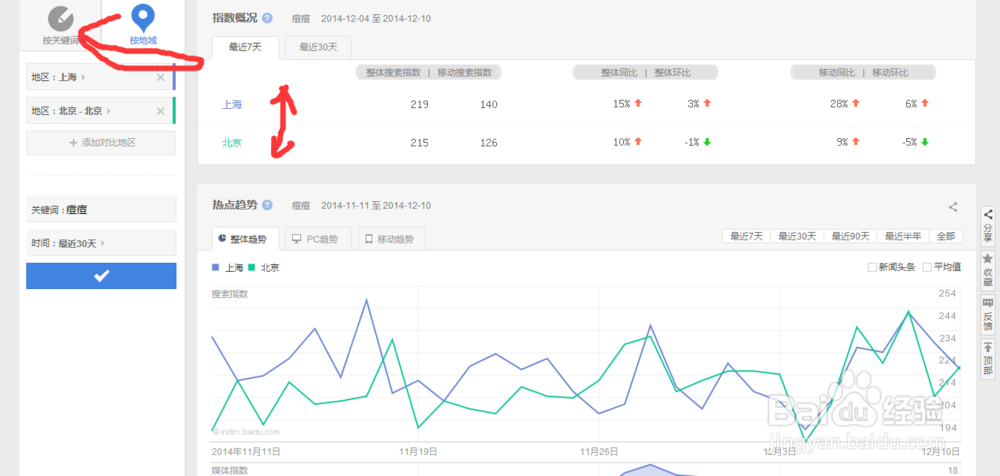Click the 移动环比 column header
This screenshot has height=476, width=1000.
pyautogui.click(x=890, y=72)
